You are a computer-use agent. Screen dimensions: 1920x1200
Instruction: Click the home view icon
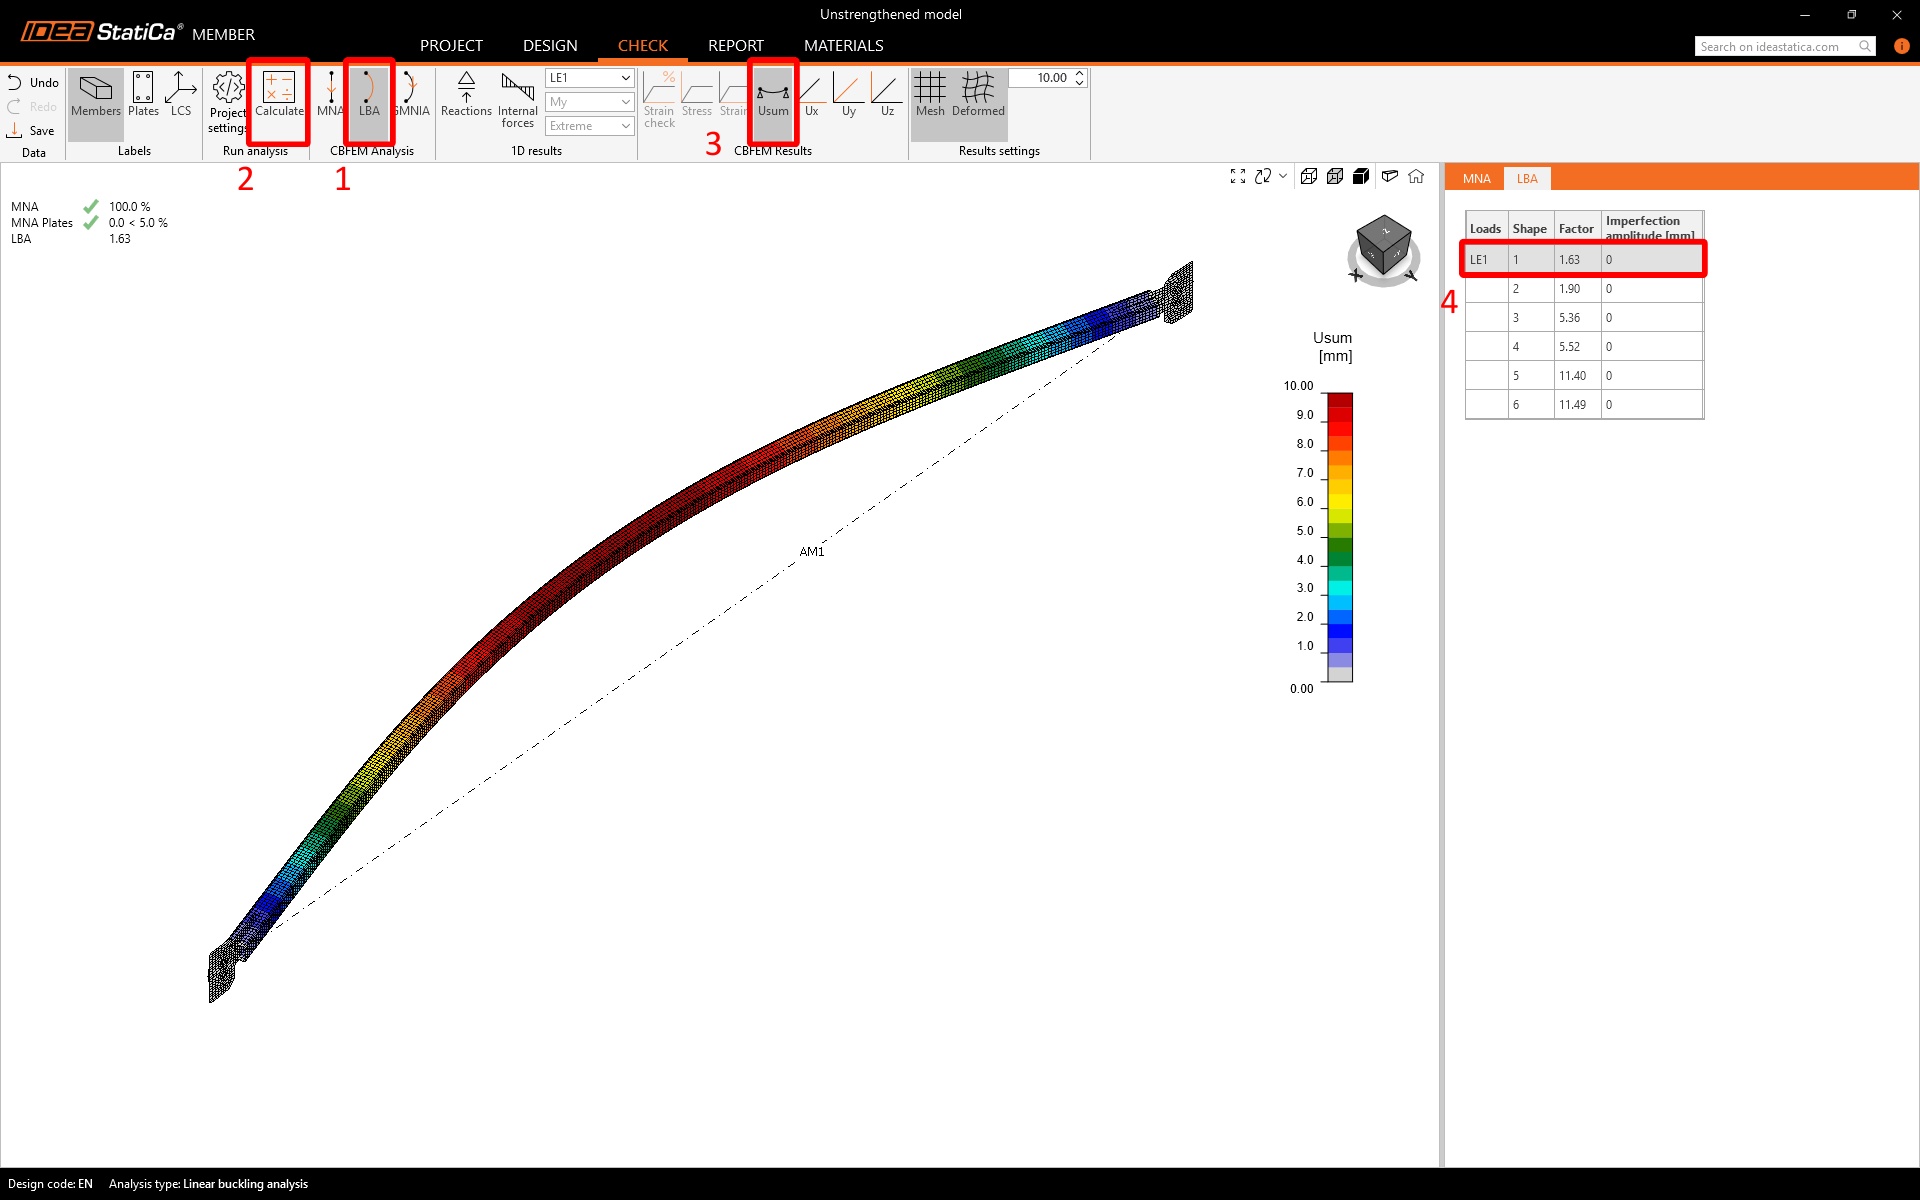tap(1416, 176)
